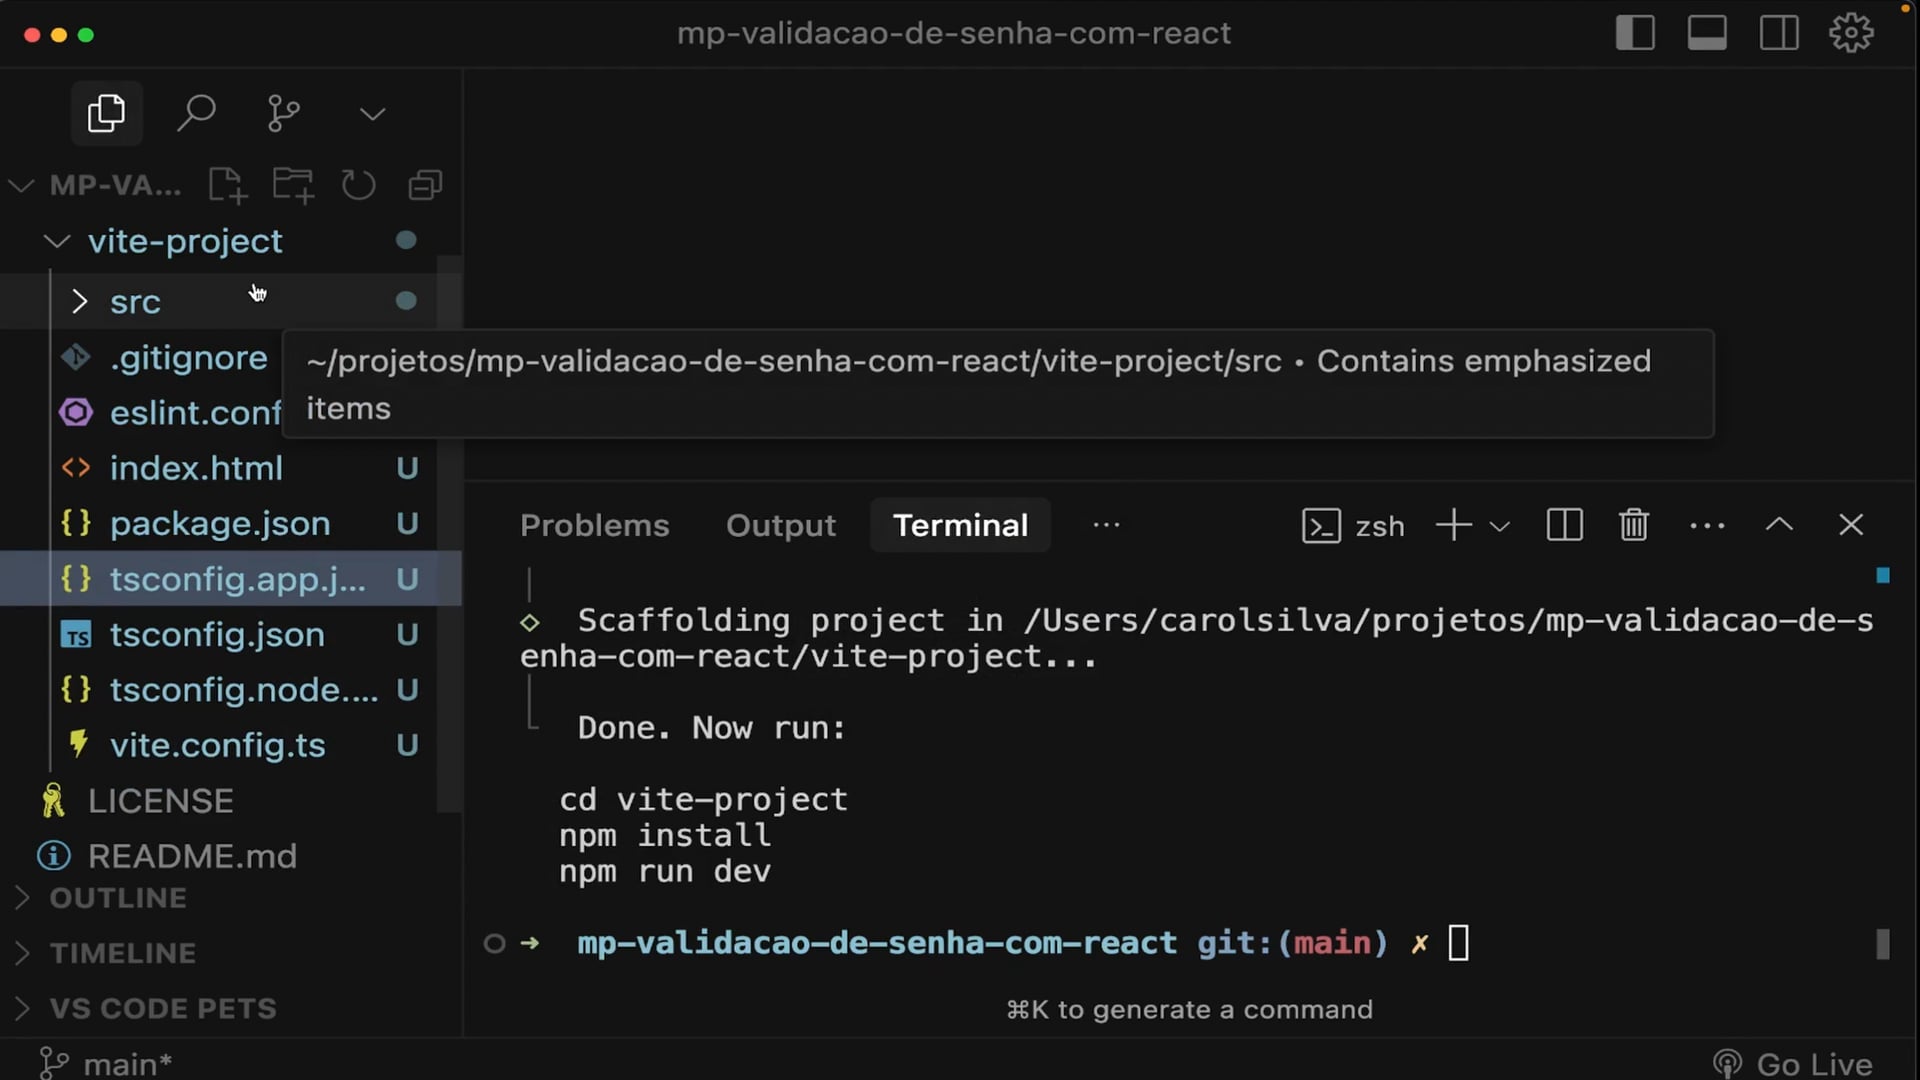Open new terminal profile dropdown arrow
This screenshot has height=1080, width=1920.
1499,526
